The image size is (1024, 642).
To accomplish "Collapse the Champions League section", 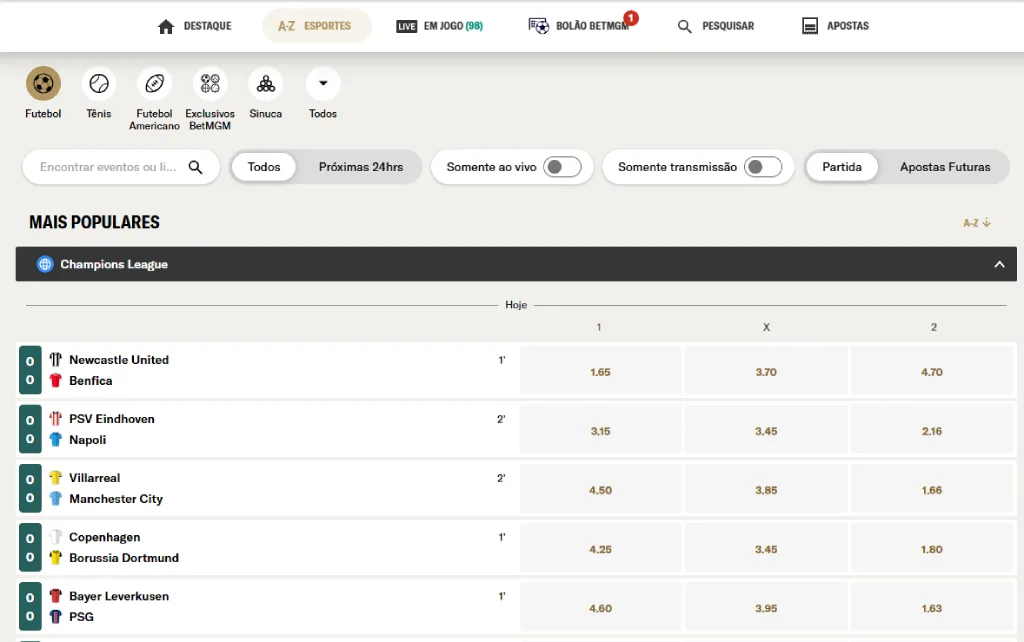I will [x=999, y=264].
